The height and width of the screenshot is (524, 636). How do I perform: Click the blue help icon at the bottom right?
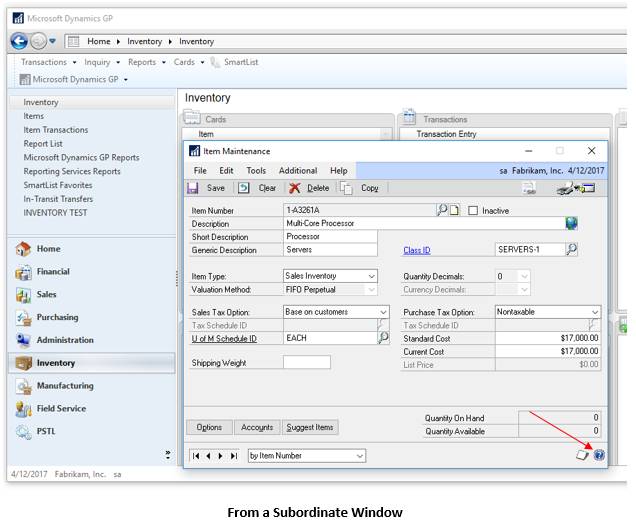click(x=599, y=455)
